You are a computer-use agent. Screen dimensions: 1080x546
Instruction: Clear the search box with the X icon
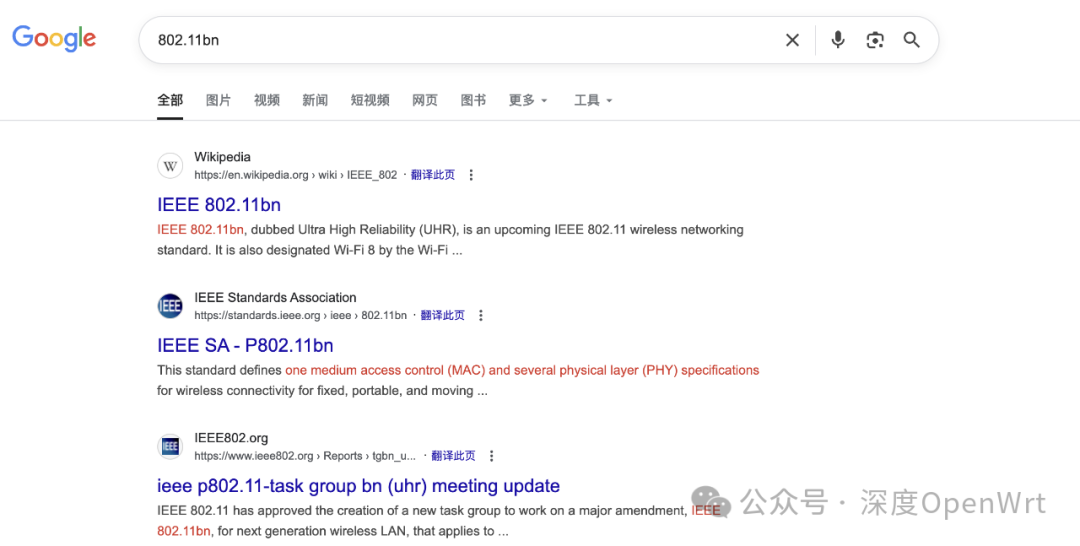[x=792, y=40]
